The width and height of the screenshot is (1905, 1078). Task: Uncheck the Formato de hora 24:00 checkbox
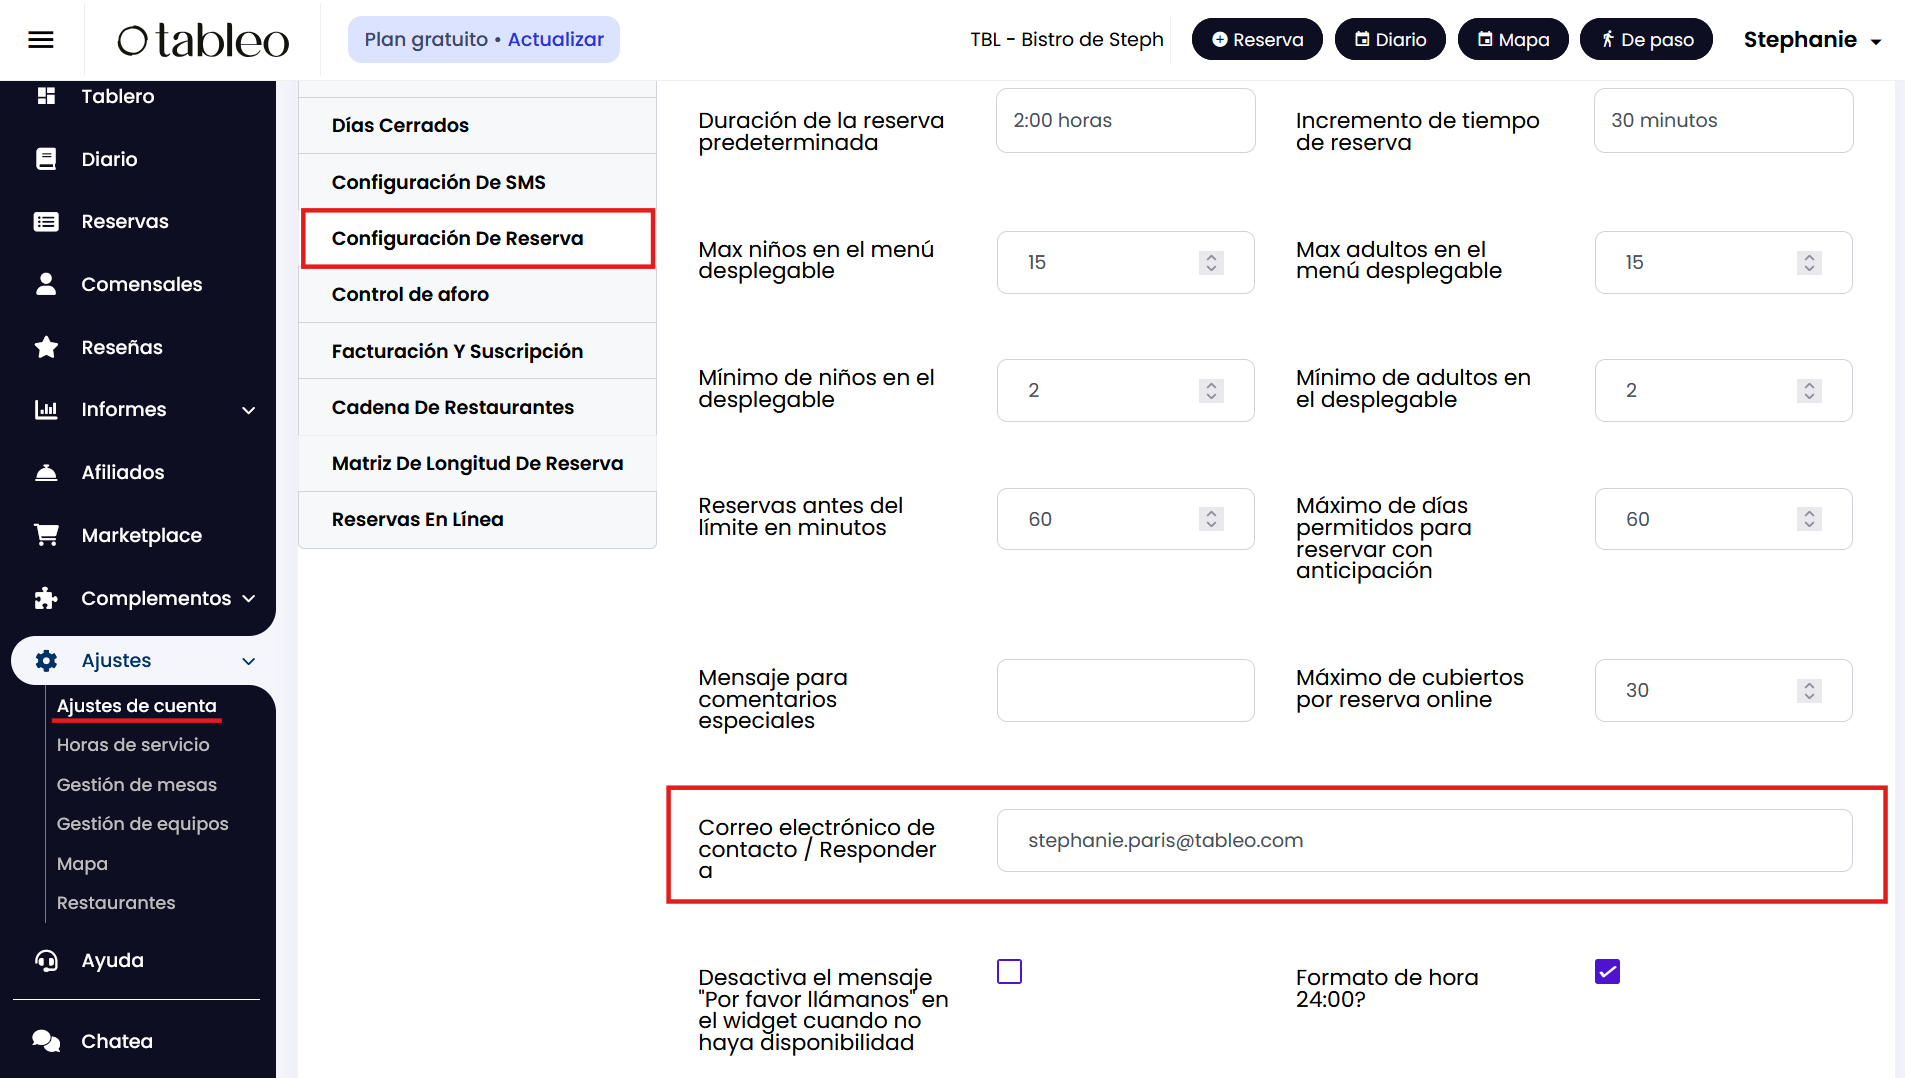pyautogui.click(x=1607, y=971)
